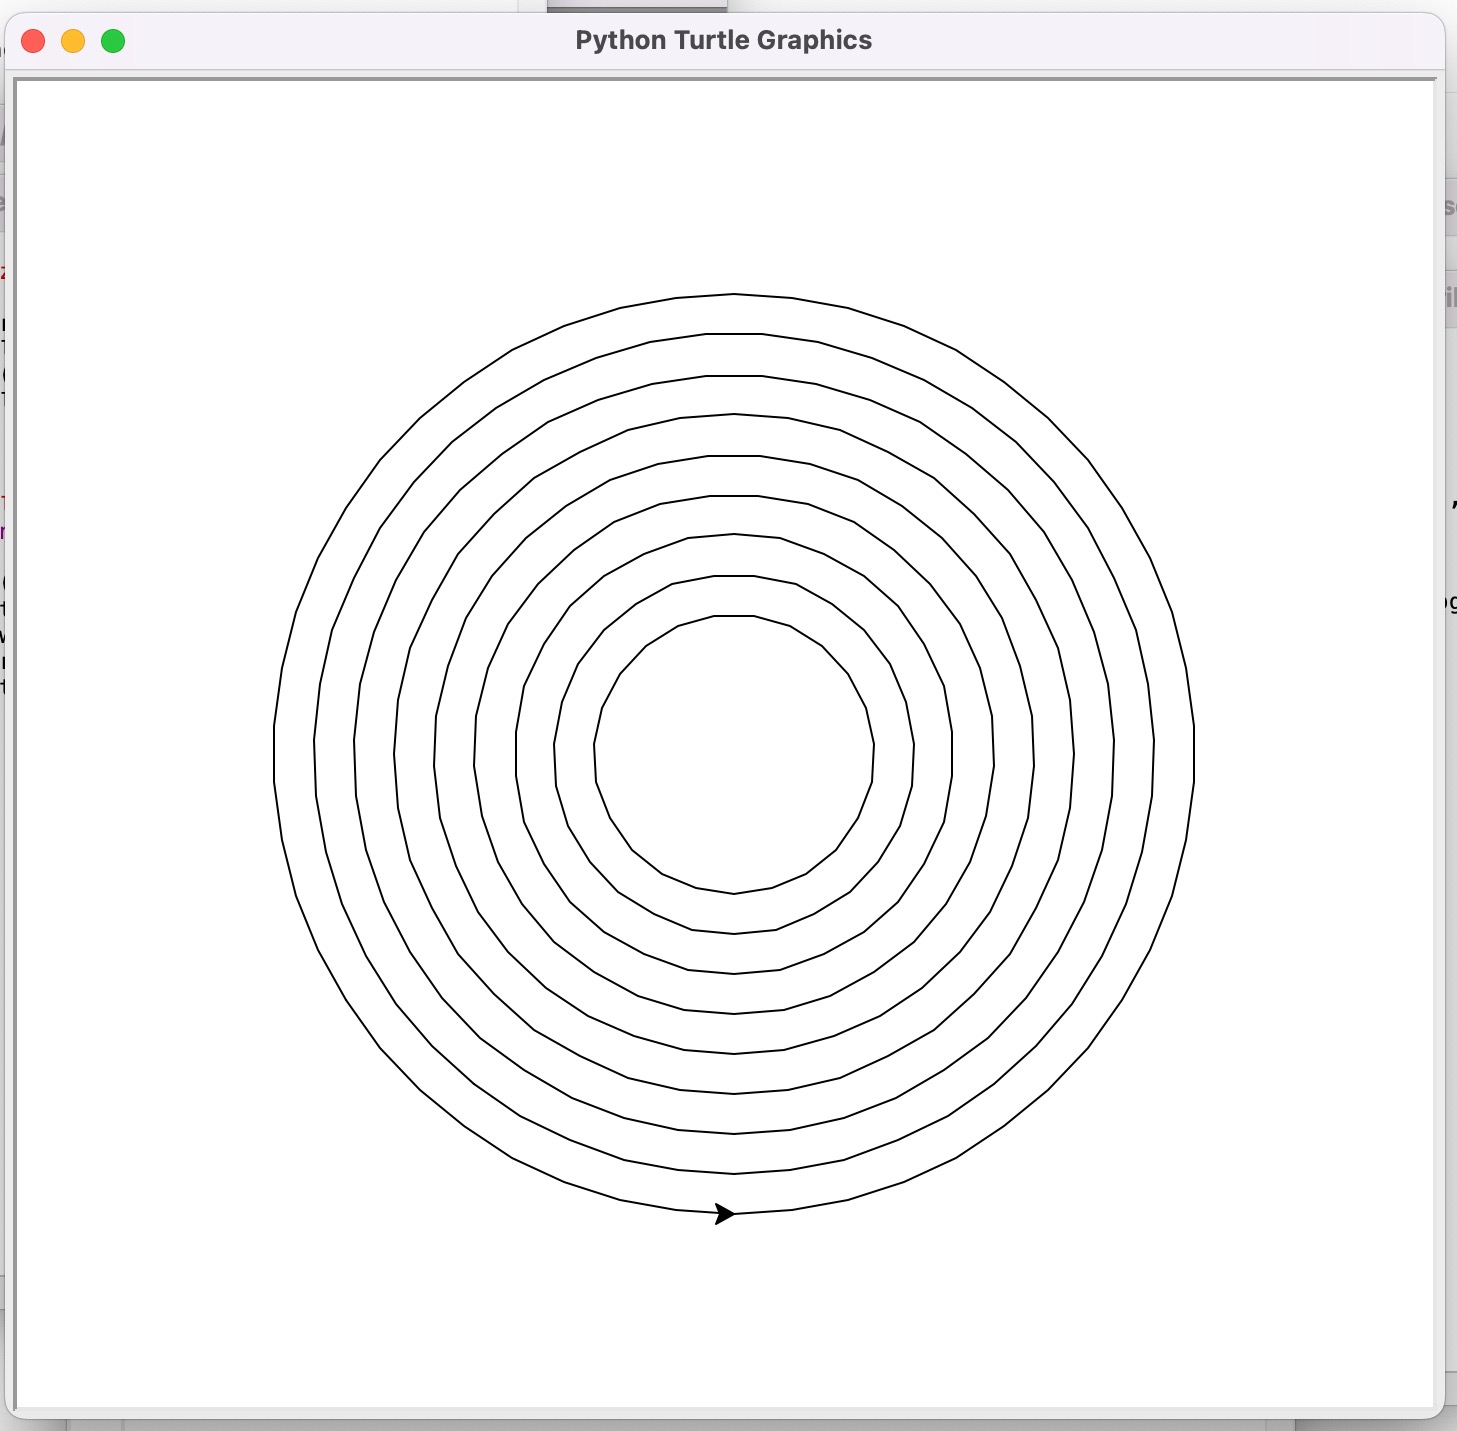Image resolution: width=1457 pixels, height=1431 pixels.
Task: Click the center of the innermost circle
Action: click(734, 755)
